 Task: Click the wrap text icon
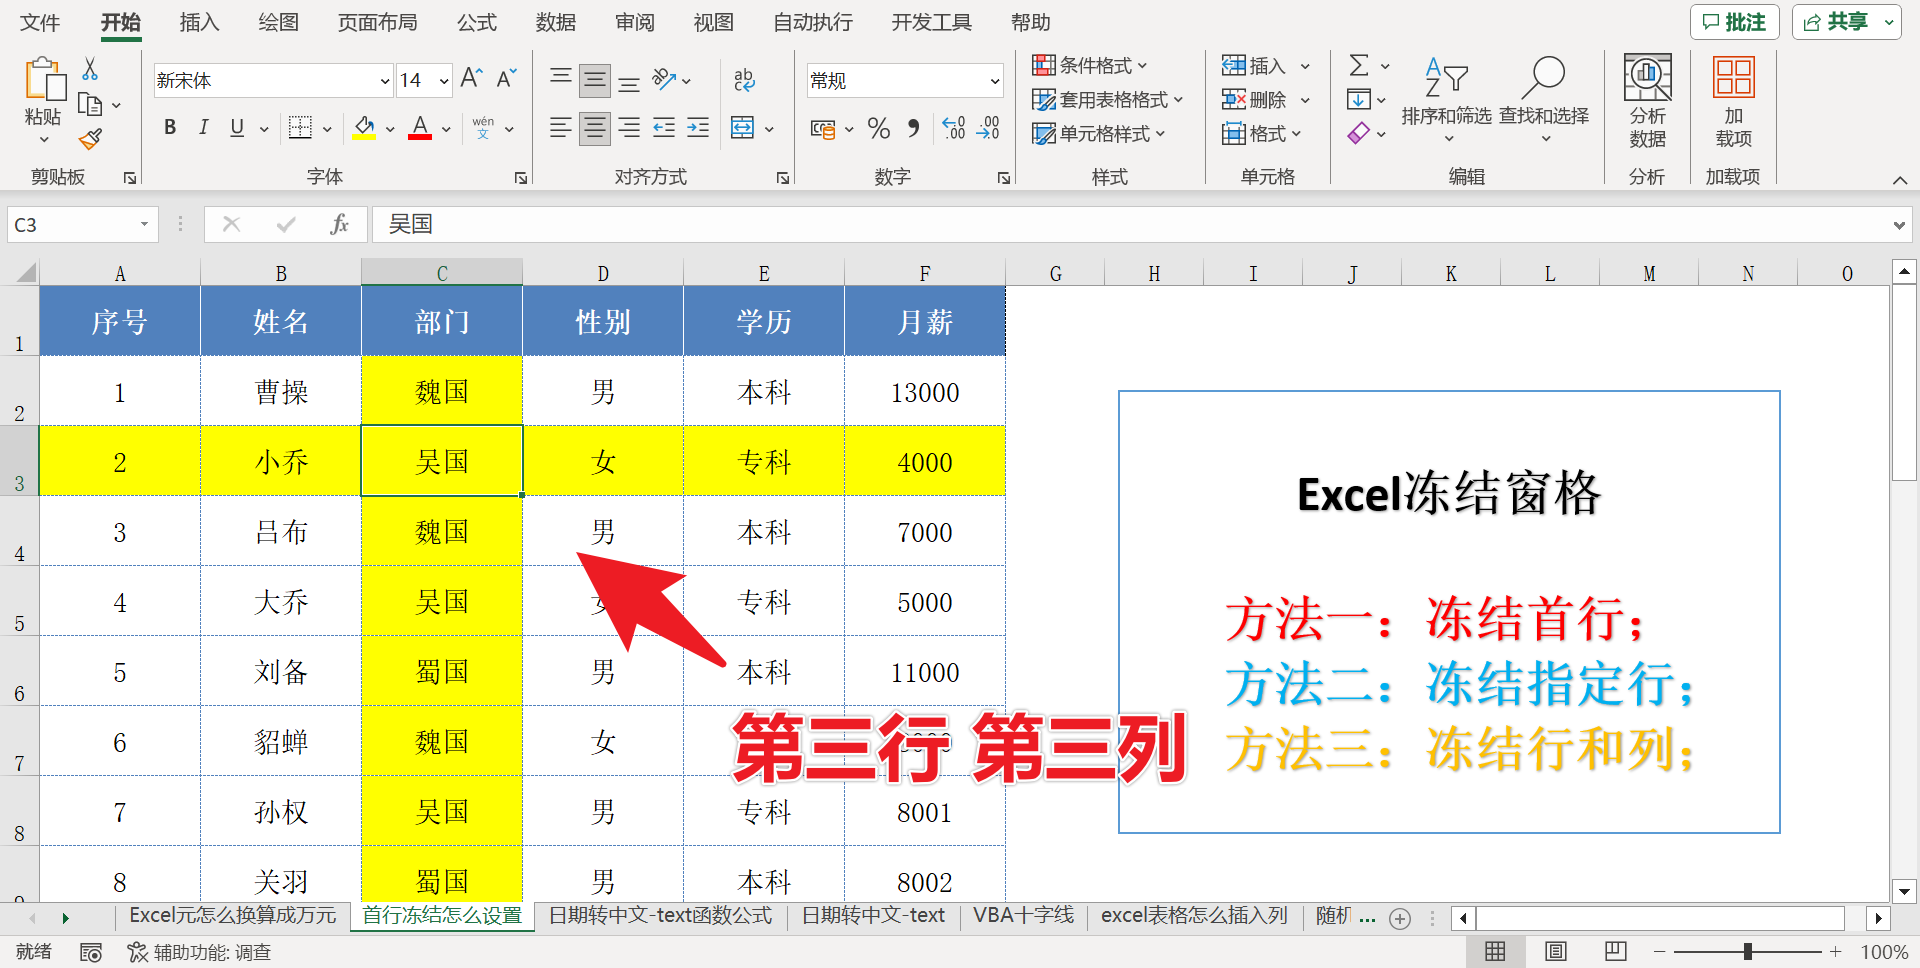pyautogui.click(x=744, y=79)
